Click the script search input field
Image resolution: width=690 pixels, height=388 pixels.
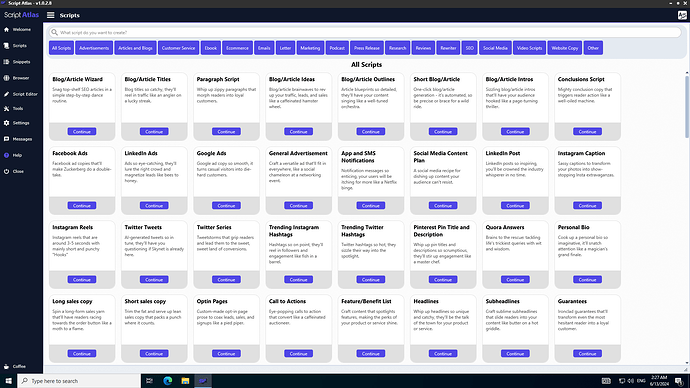coord(365,33)
